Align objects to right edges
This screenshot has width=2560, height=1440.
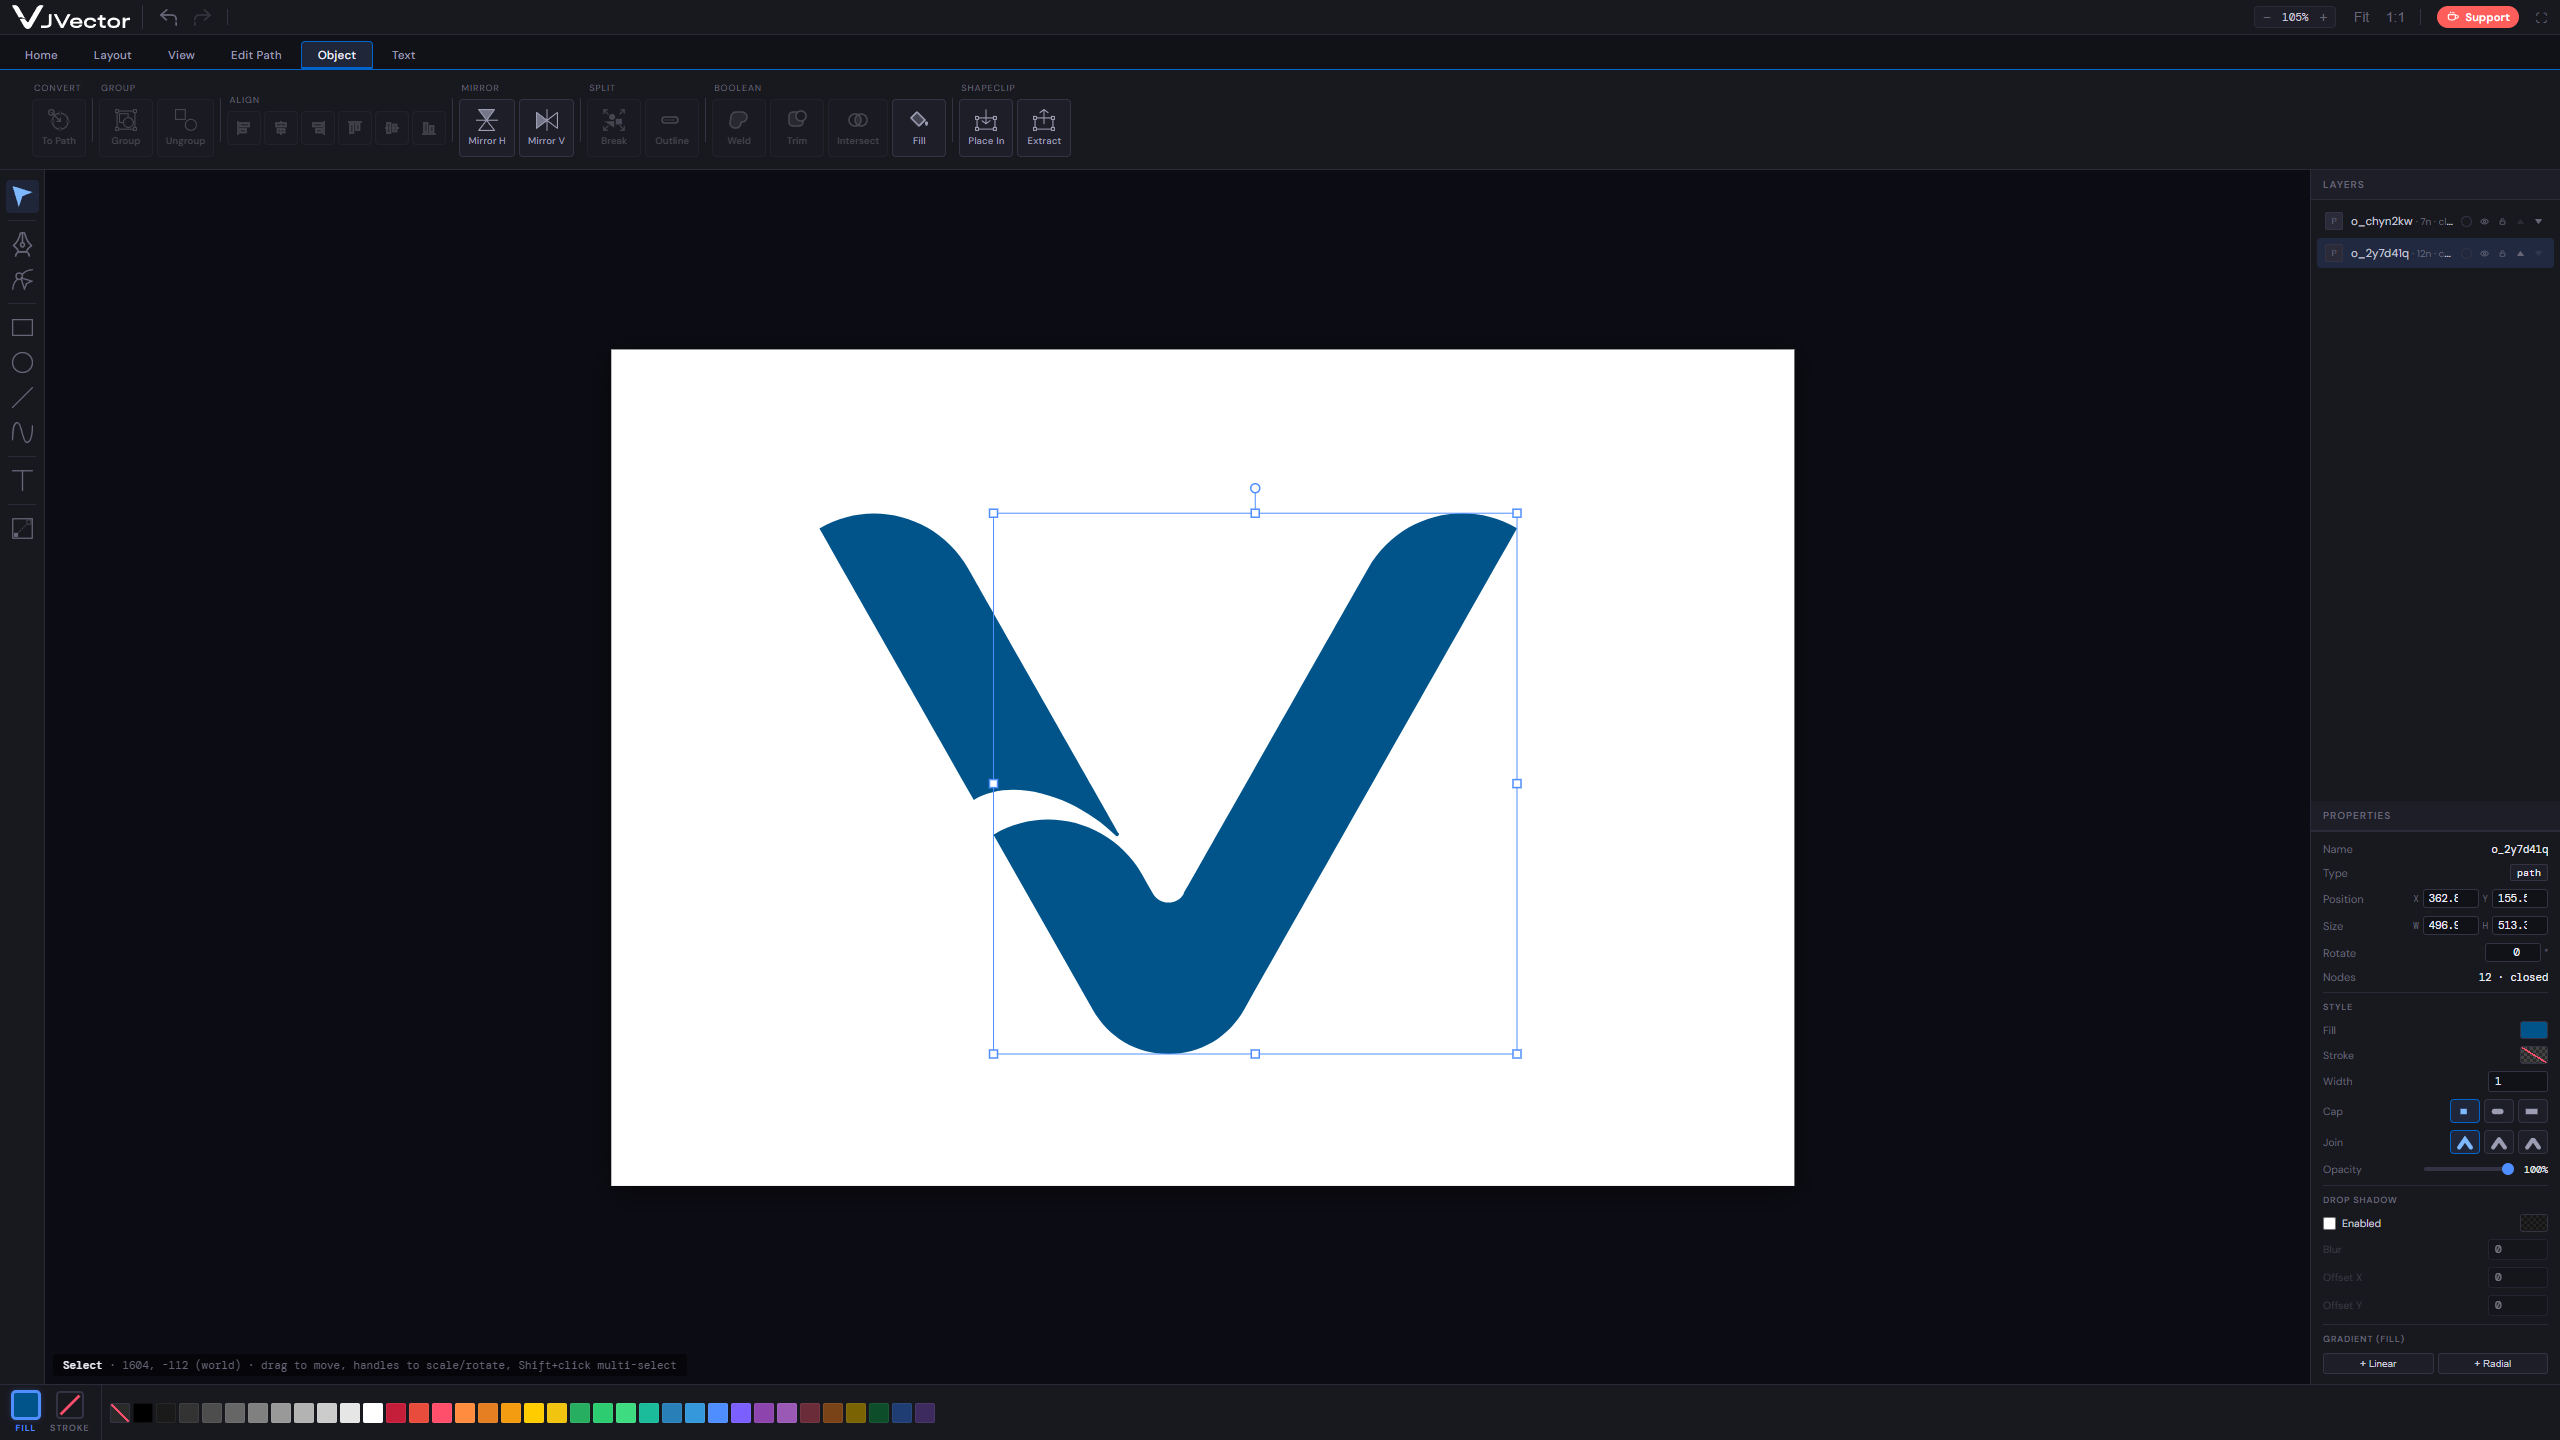click(318, 128)
